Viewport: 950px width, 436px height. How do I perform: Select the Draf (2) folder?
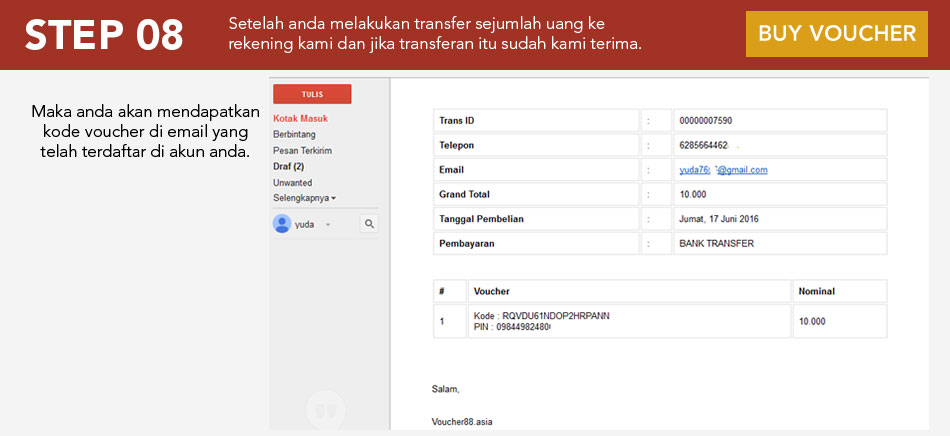point(288,166)
